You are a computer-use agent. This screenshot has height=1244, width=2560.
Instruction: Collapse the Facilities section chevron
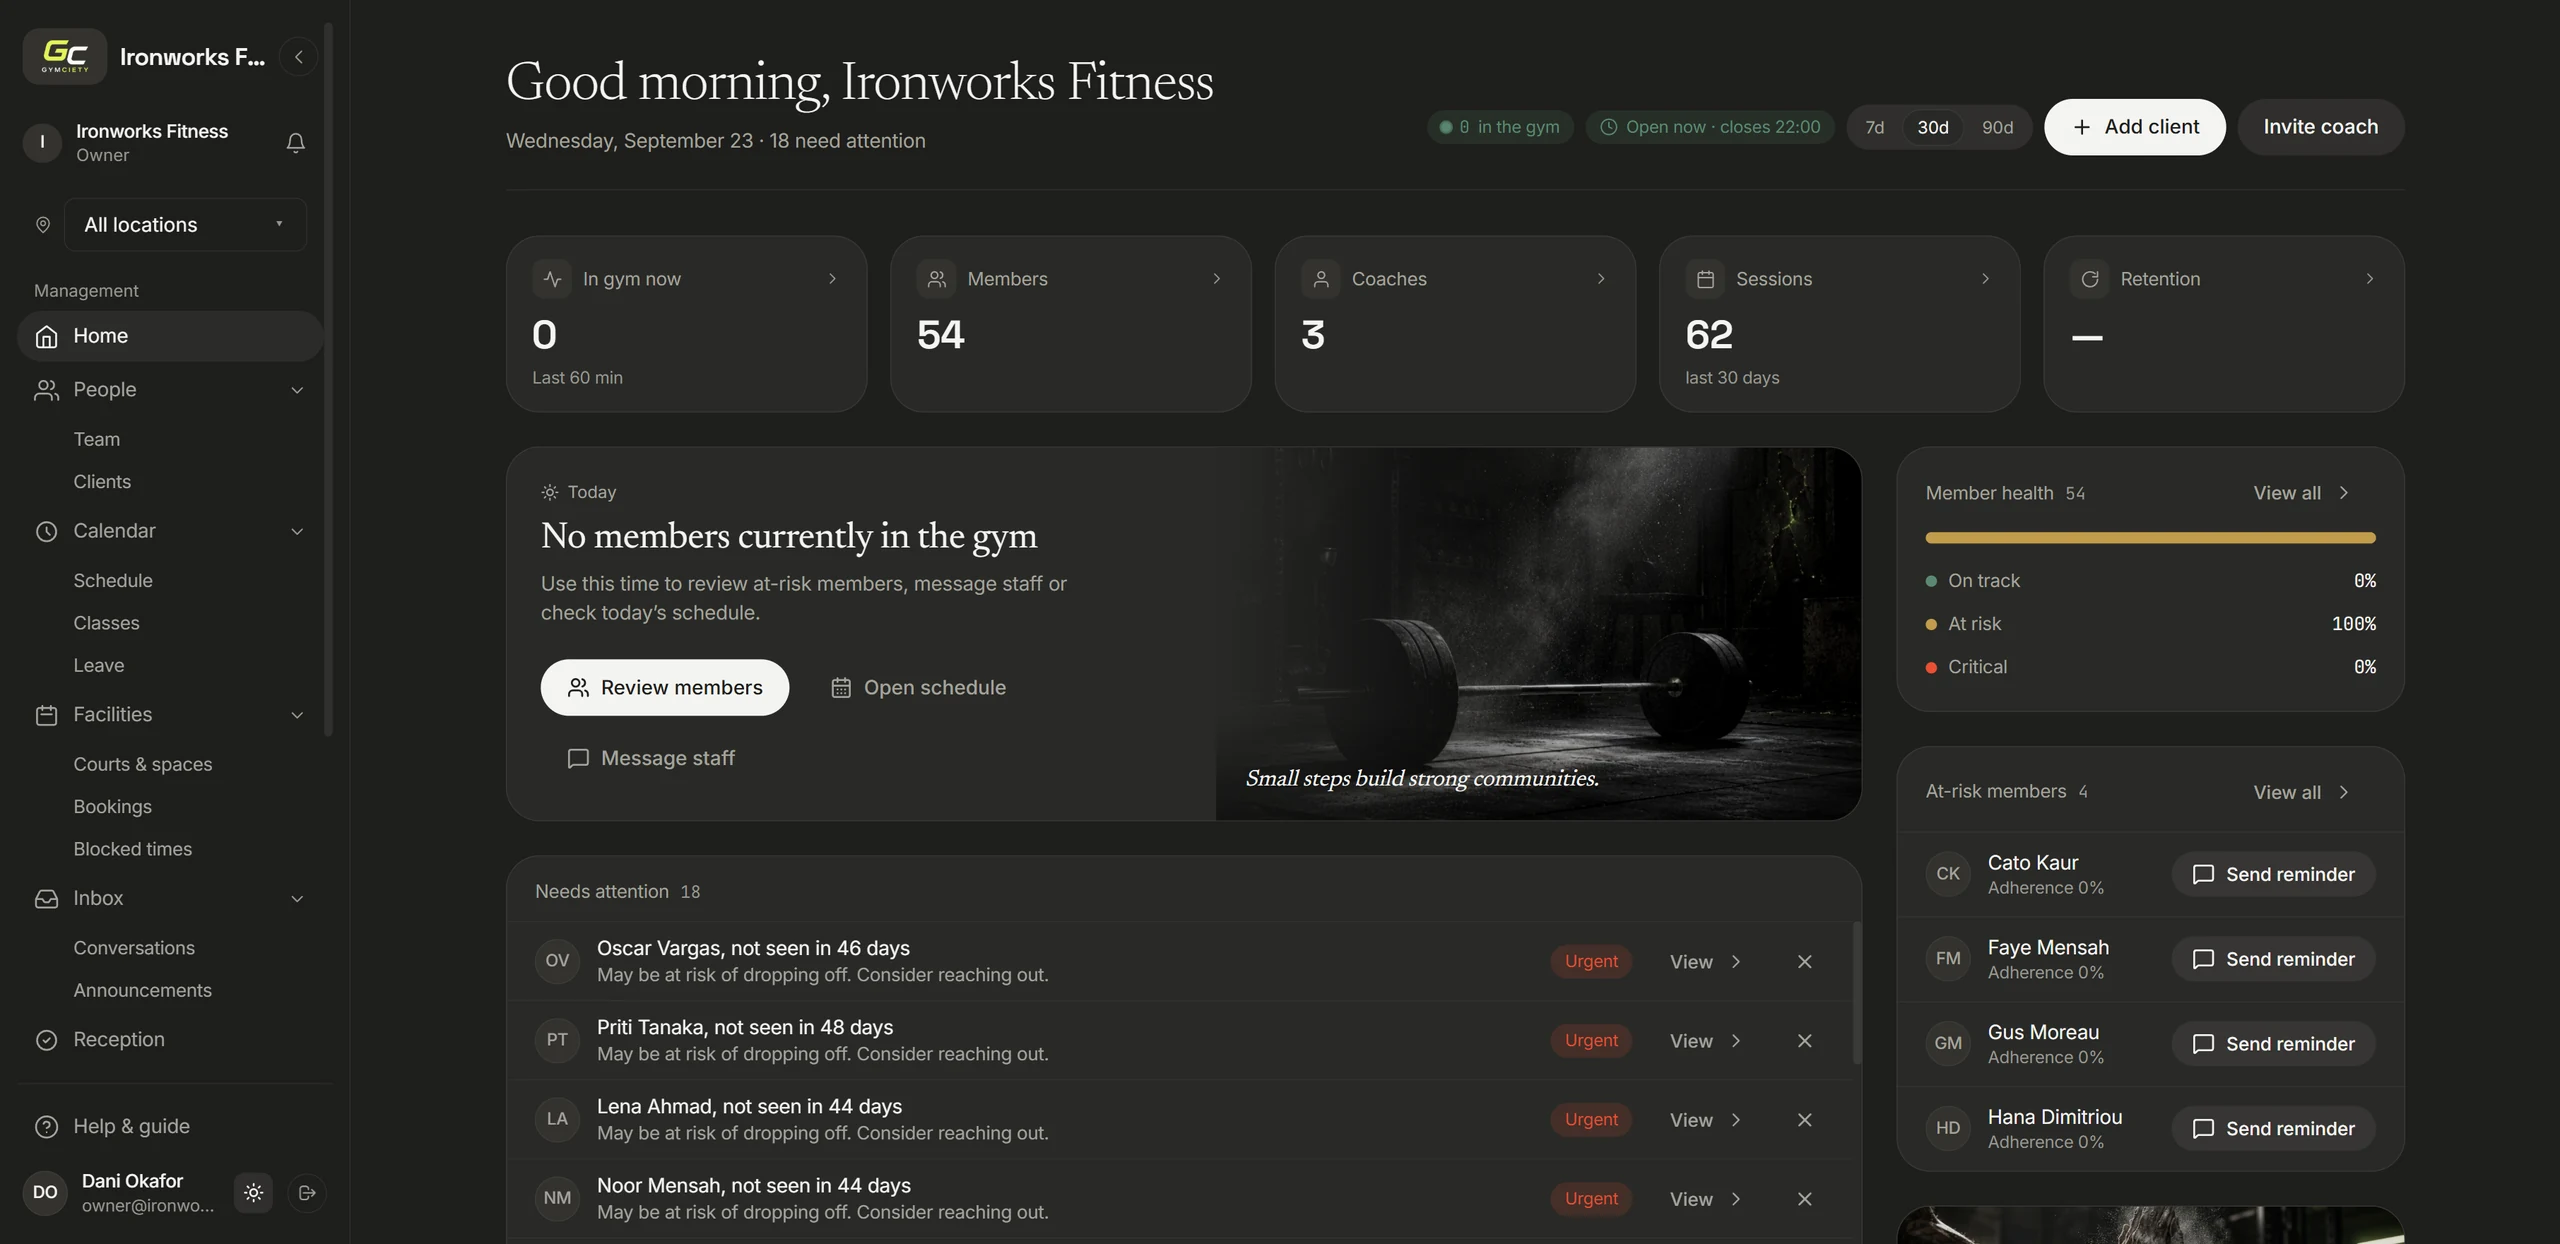pos(297,715)
